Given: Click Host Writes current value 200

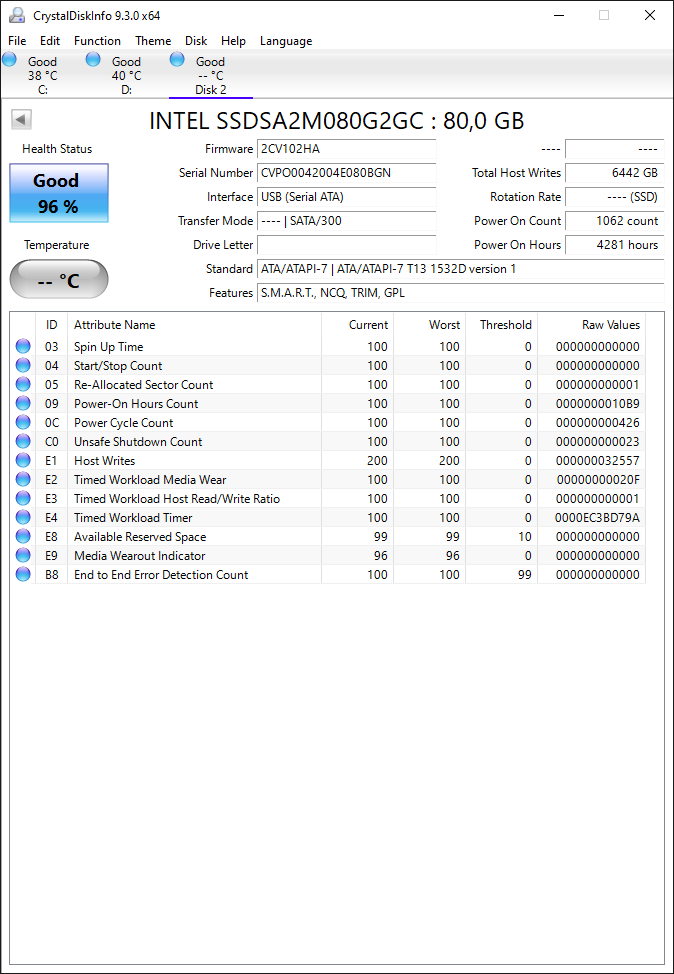Looking at the screenshot, I should [377, 460].
